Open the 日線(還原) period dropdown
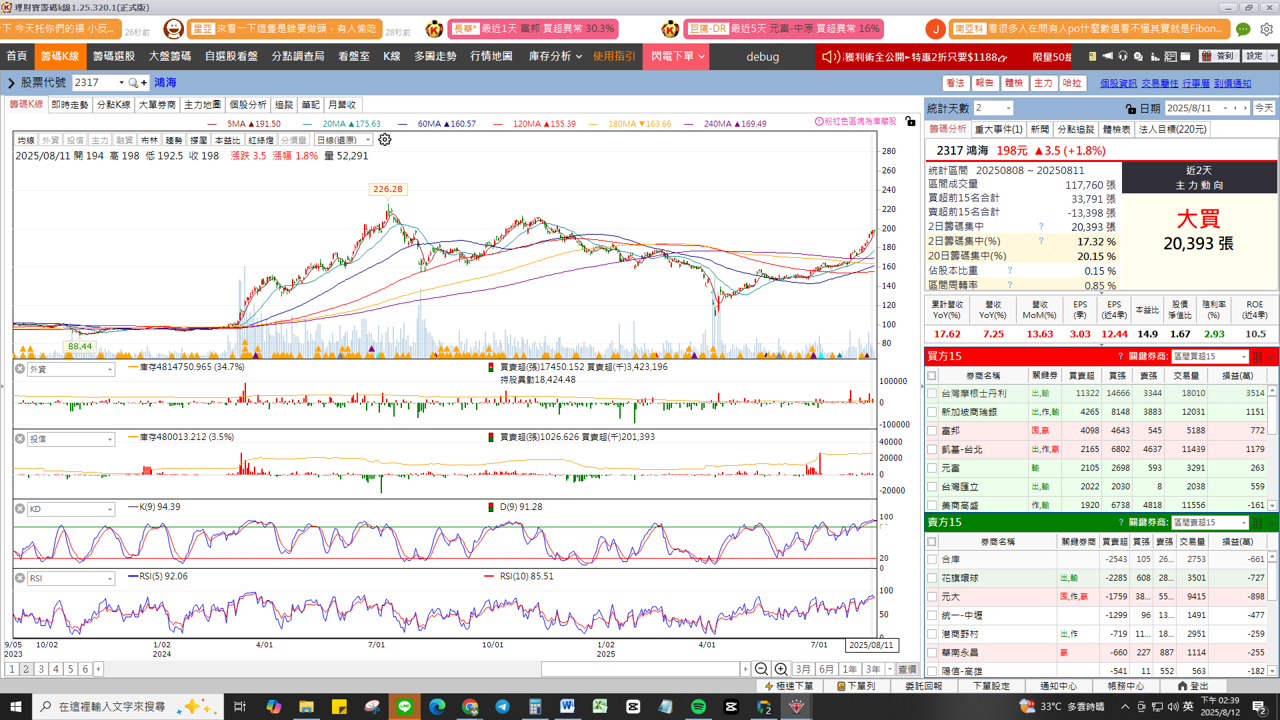The width and height of the screenshot is (1280, 720). [343, 140]
